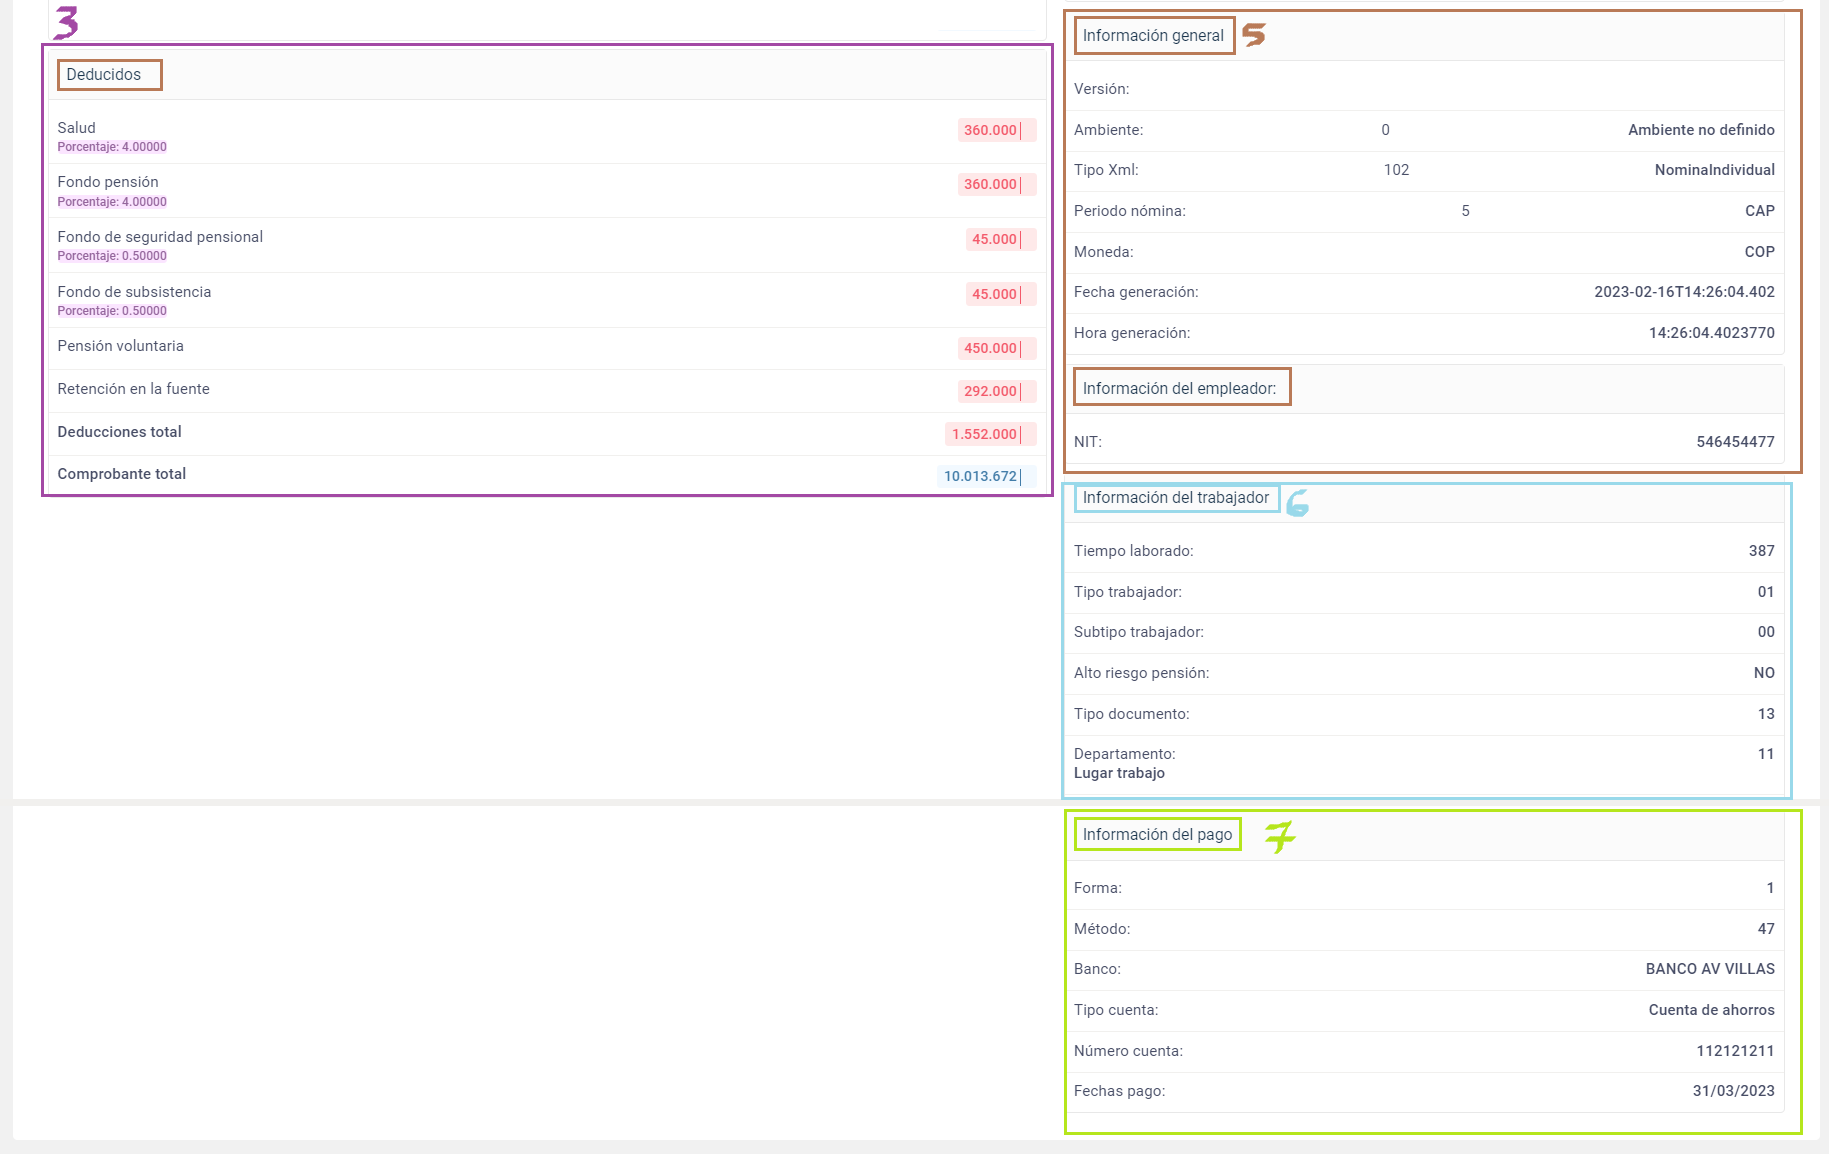Viewport: 1829px width, 1156px height.
Task: Click the Ambiente no definido value
Action: point(1701,130)
